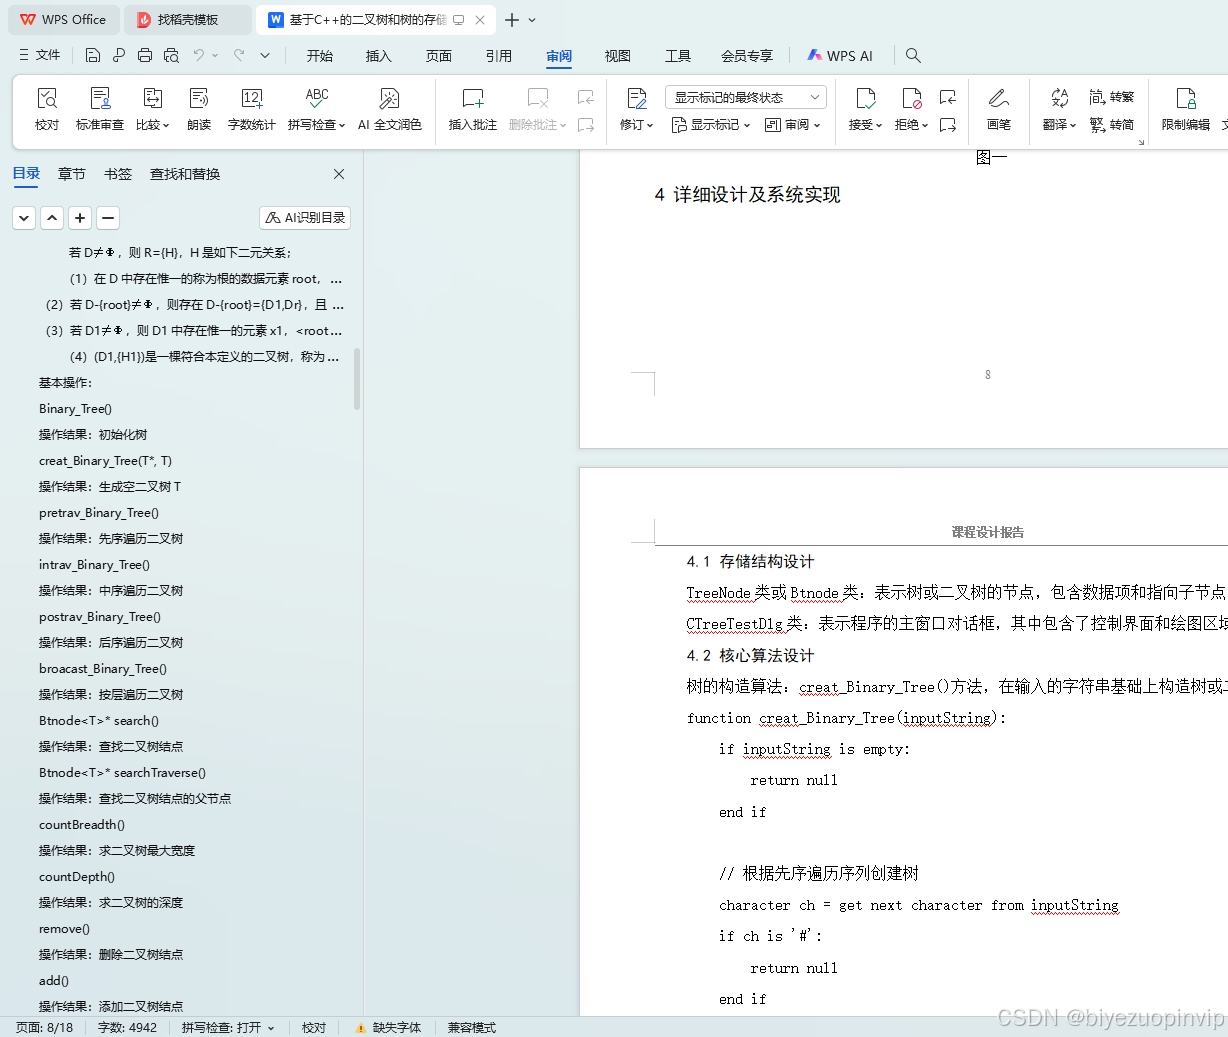Open the 开始 ribbon tab
Screen dimensions: 1228x1037
coord(320,56)
